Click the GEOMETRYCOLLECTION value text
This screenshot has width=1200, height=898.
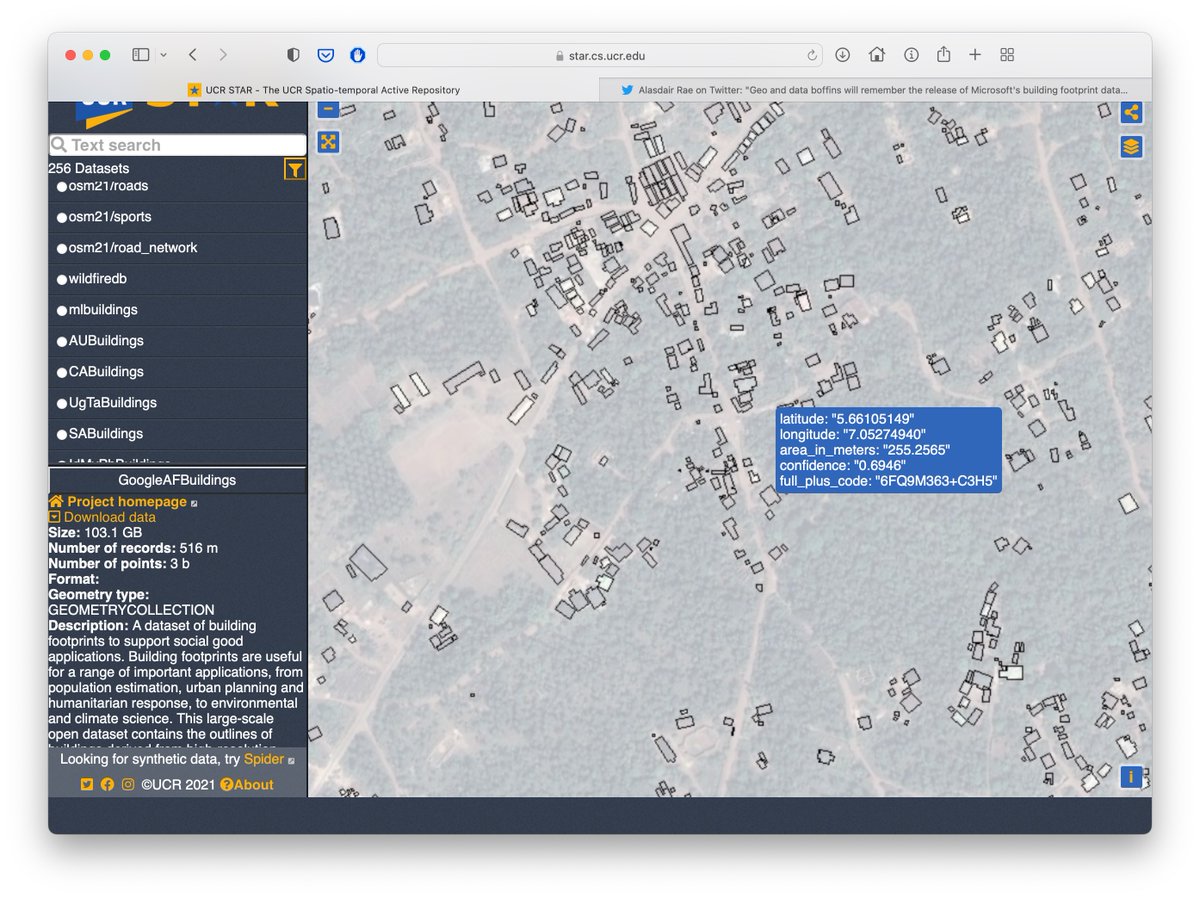pos(131,610)
